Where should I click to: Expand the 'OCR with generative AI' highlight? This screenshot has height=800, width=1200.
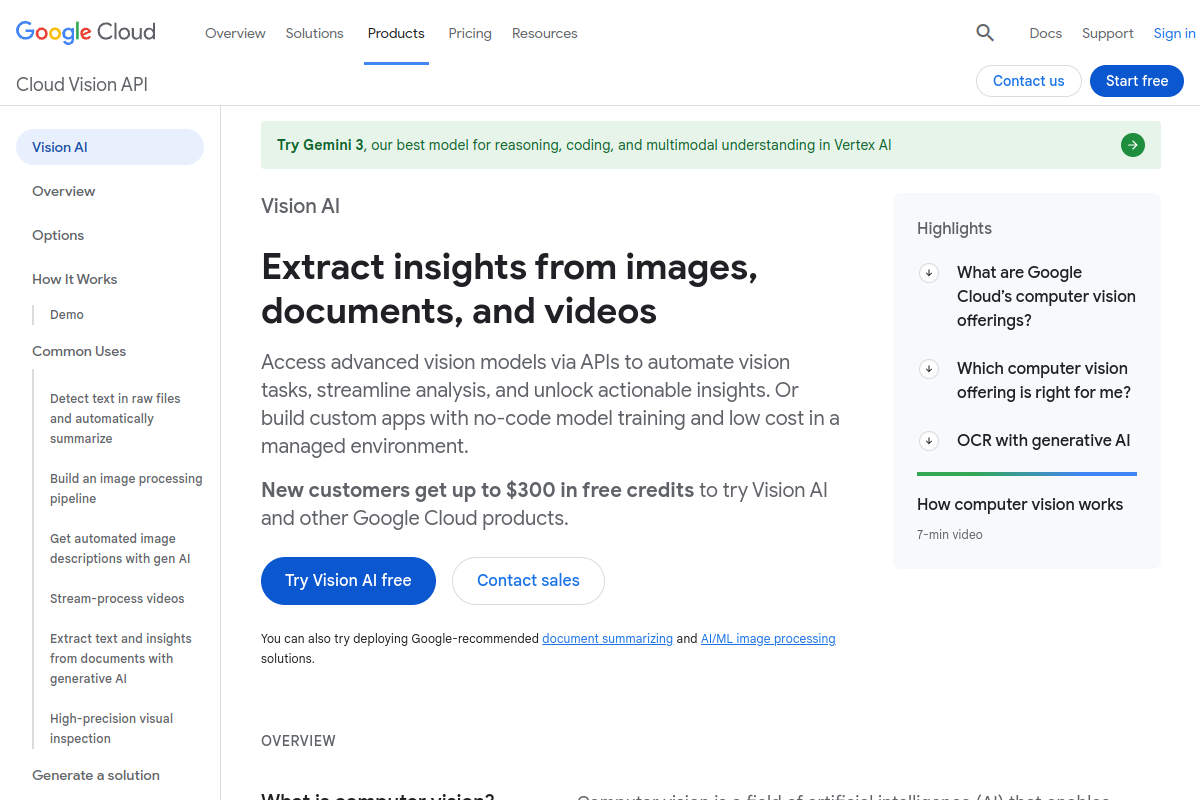[1042, 440]
